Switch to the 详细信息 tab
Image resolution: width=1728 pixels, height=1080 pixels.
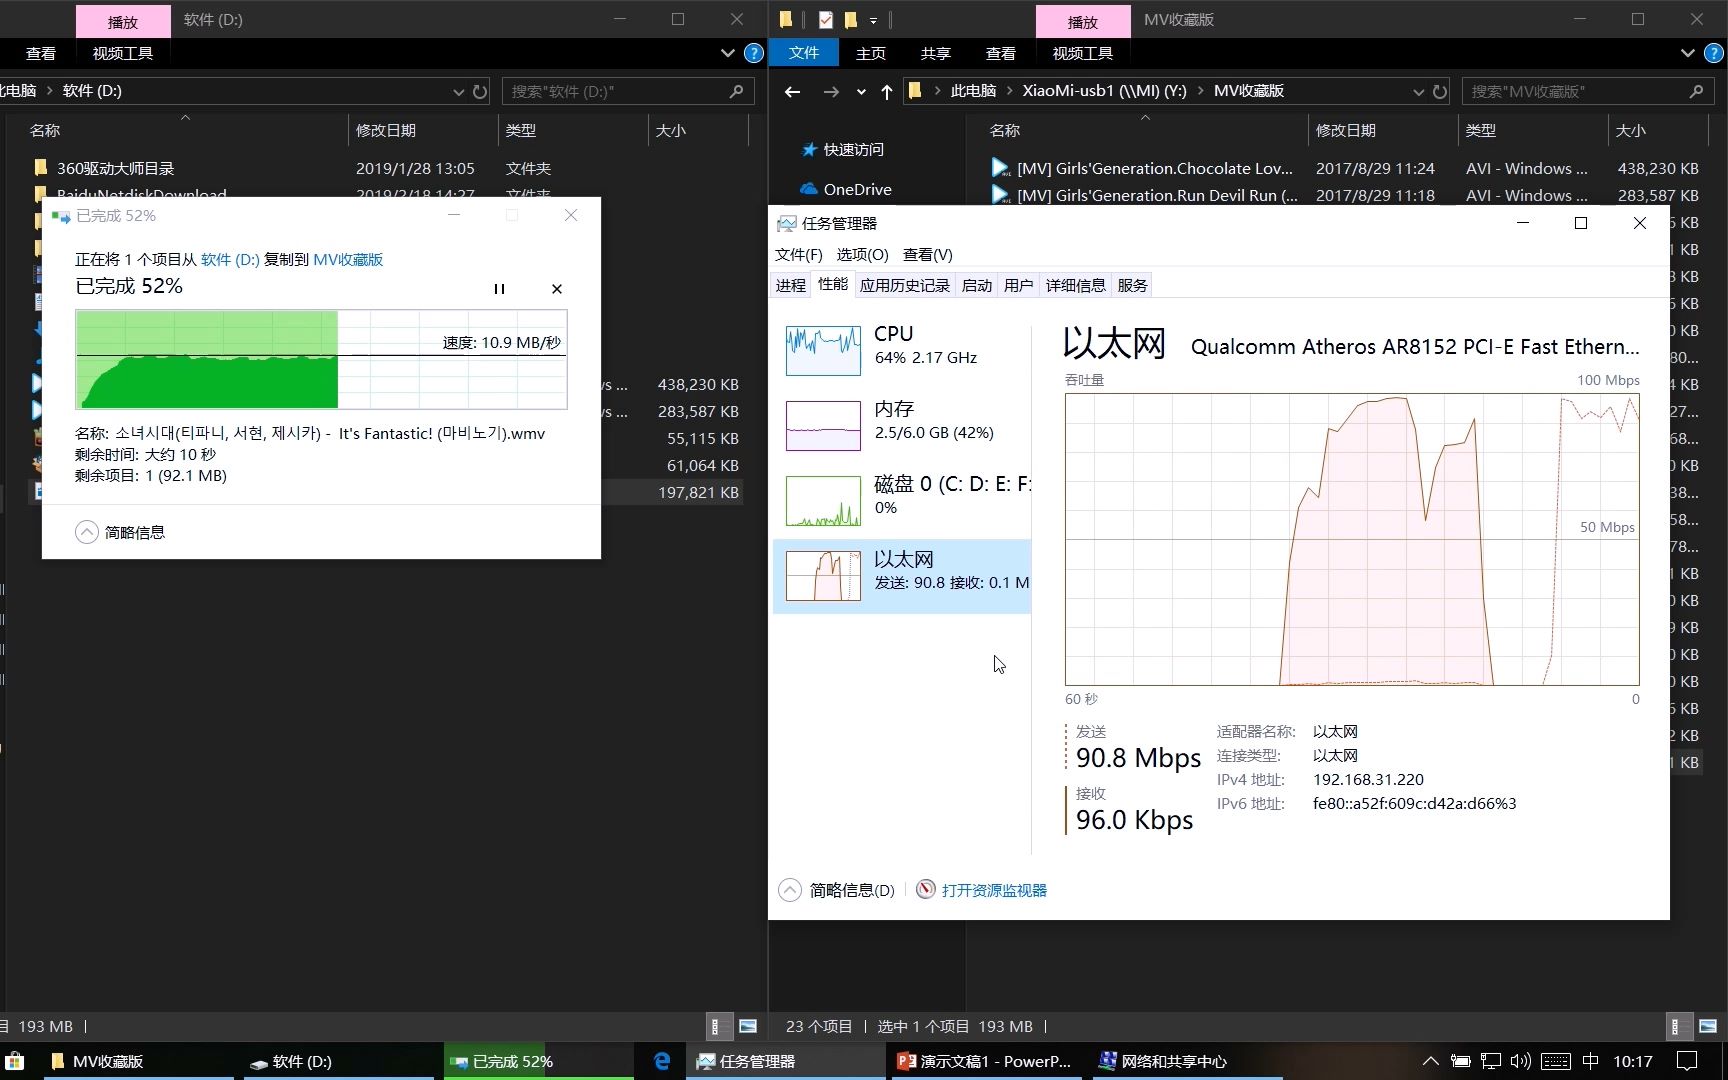click(1075, 285)
